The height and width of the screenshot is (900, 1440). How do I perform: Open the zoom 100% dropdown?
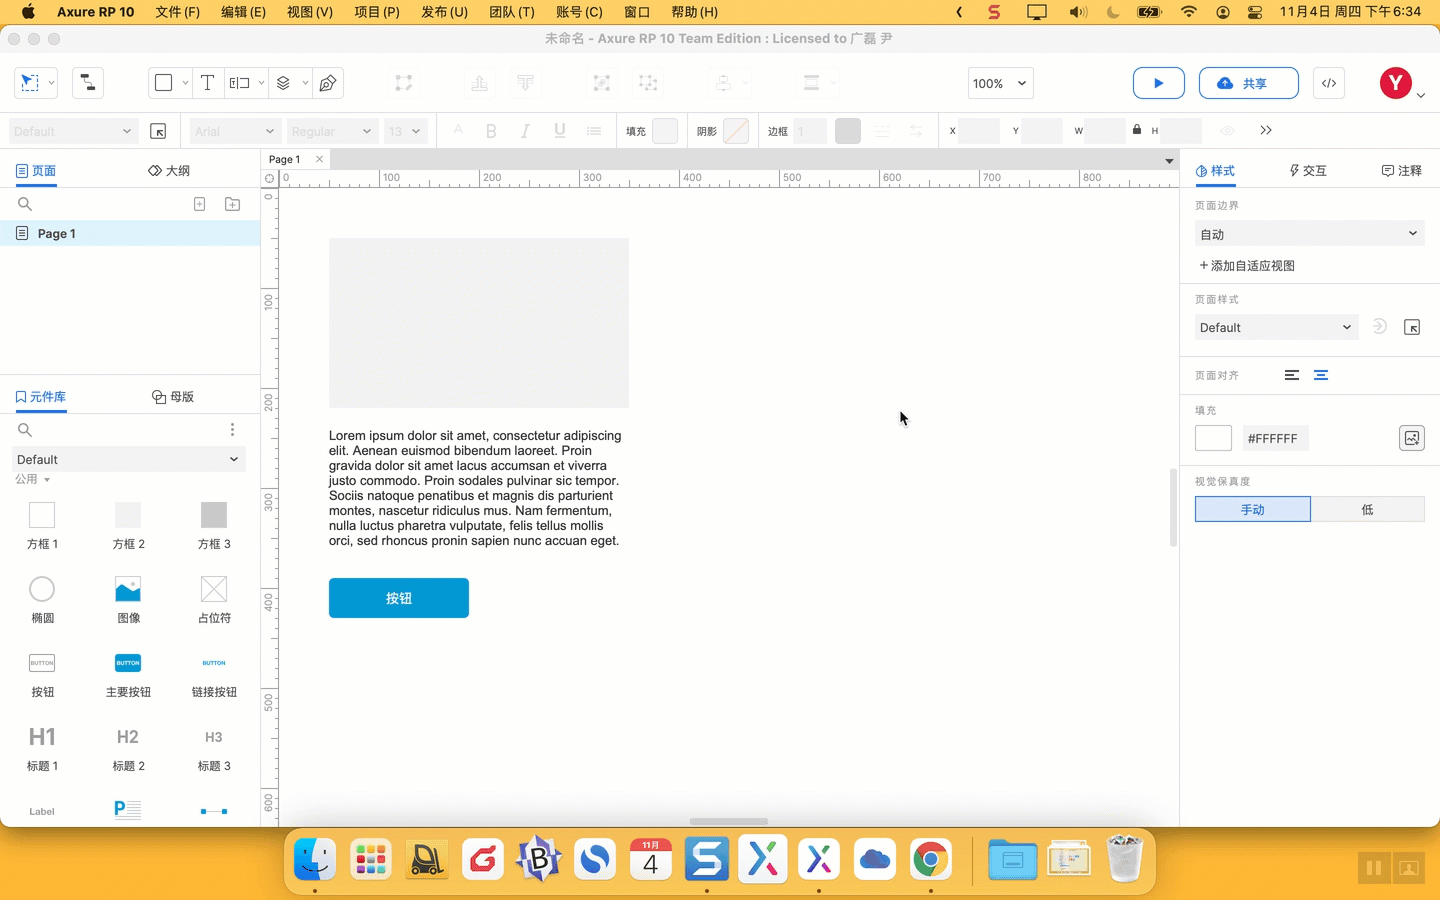1000,83
